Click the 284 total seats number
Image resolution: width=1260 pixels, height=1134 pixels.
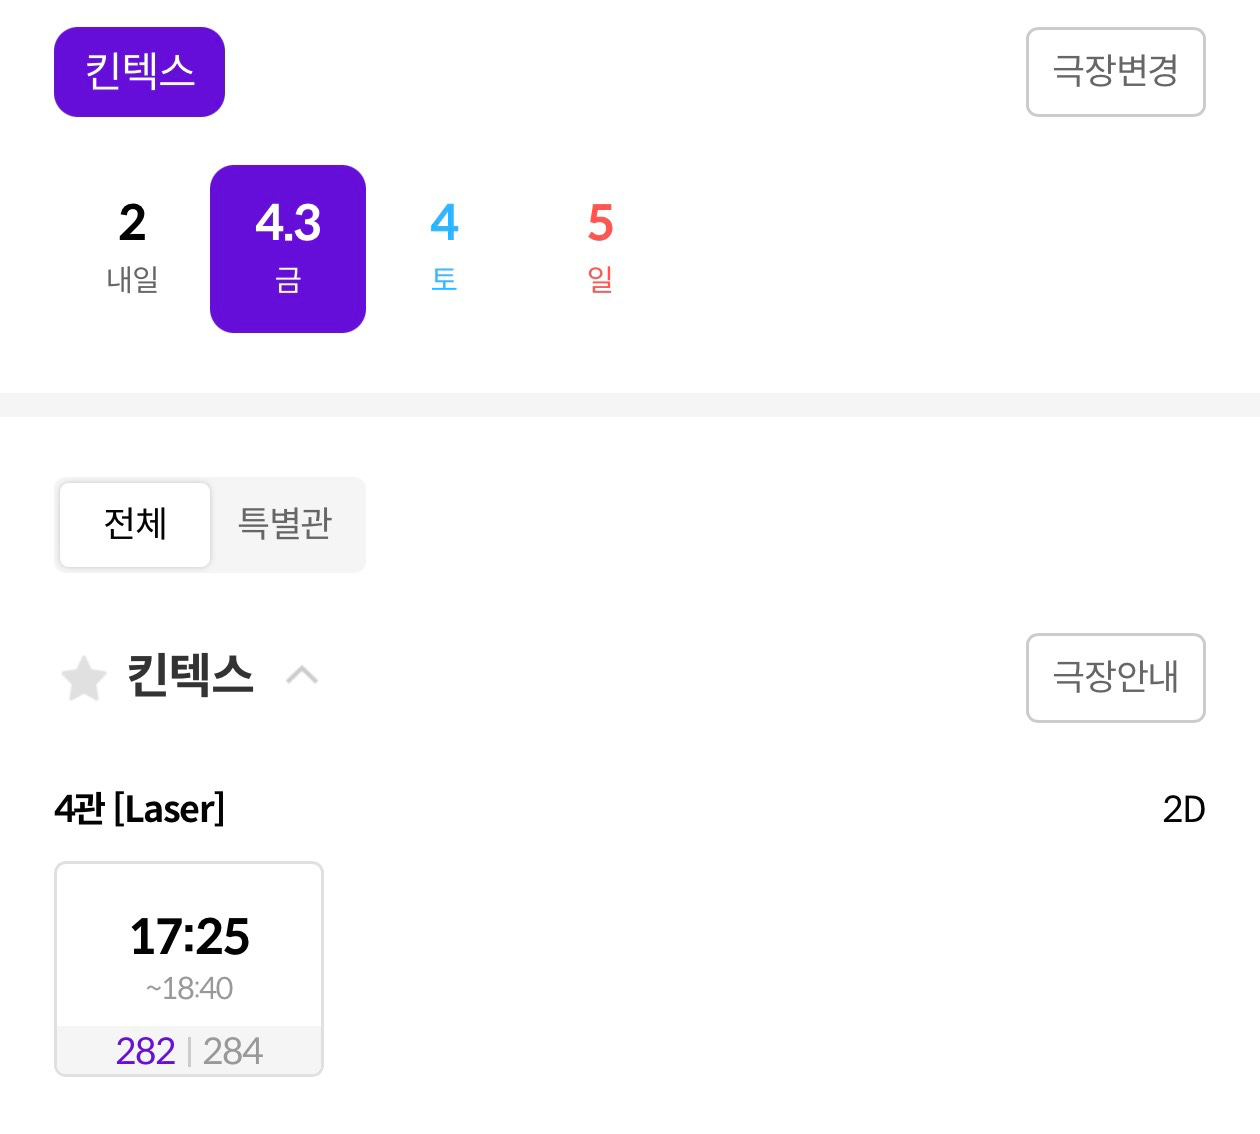pos(232,1051)
